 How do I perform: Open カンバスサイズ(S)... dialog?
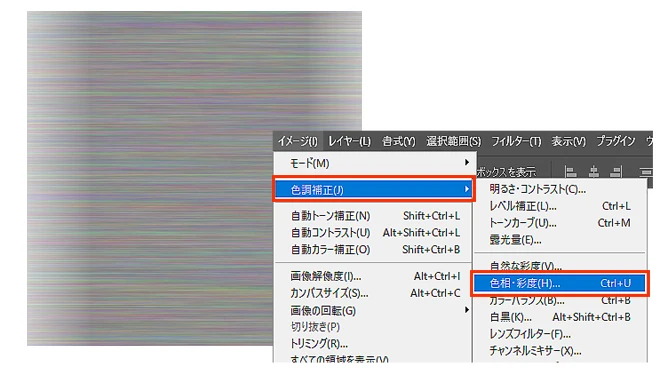point(374,293)
